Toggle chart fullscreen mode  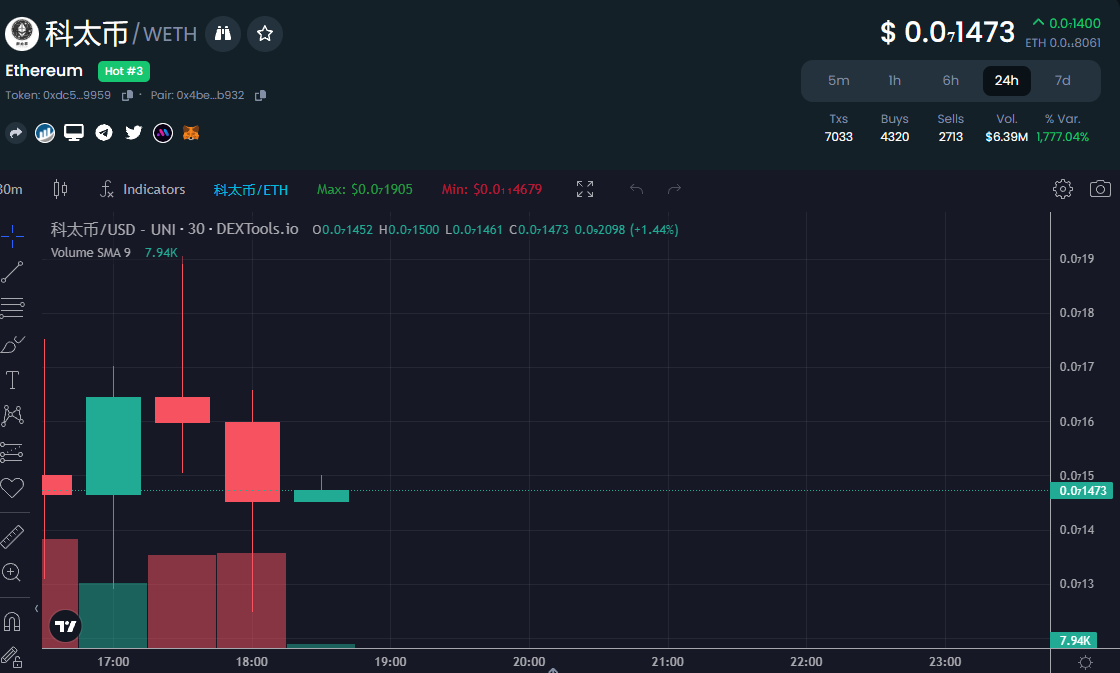(x=585, y=189)
